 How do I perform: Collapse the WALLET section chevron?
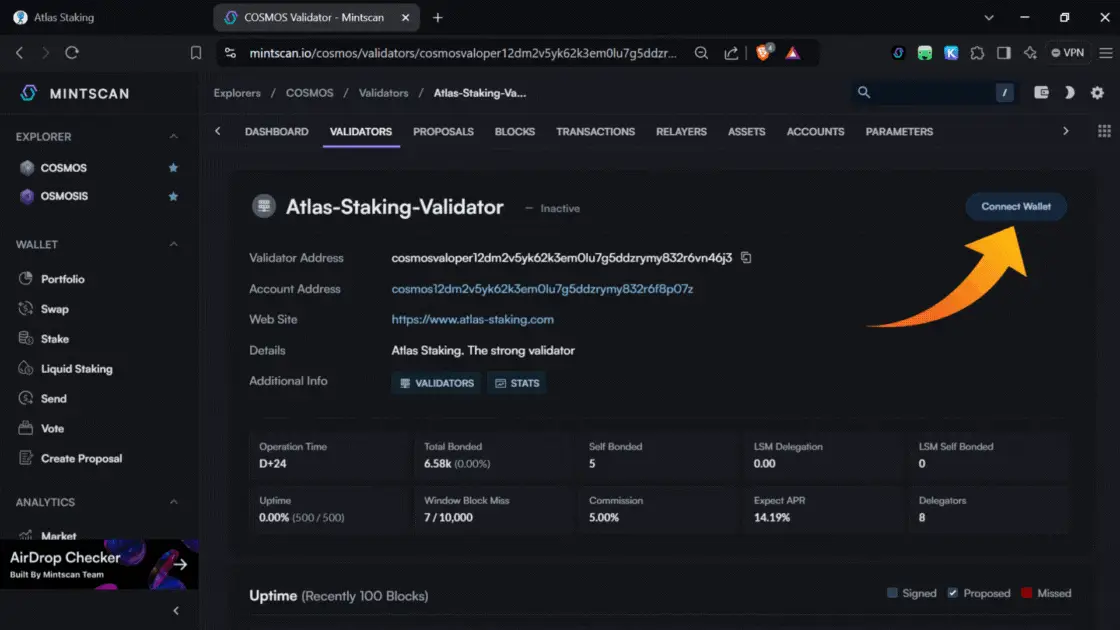pos(173,245)
